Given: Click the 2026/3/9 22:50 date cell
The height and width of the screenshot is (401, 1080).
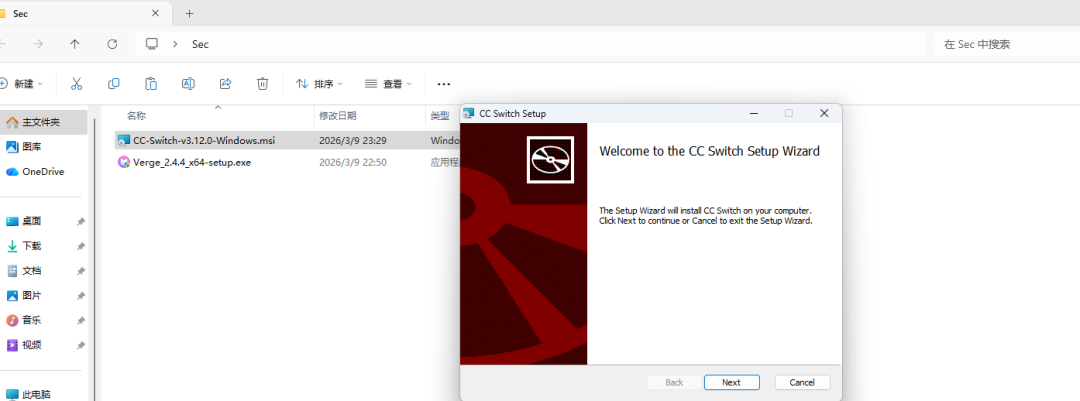Looking at the screenshot, I should pyautogui.click(x=353, y=163).
